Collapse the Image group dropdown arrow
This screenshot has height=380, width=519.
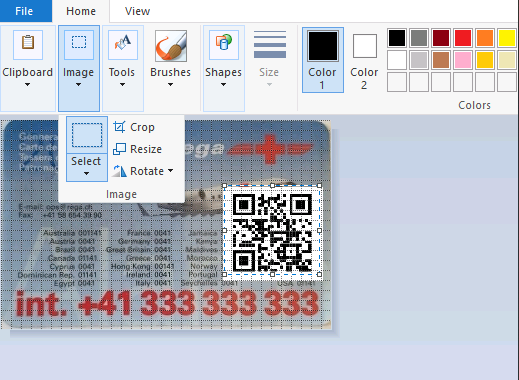coord(78,84)
